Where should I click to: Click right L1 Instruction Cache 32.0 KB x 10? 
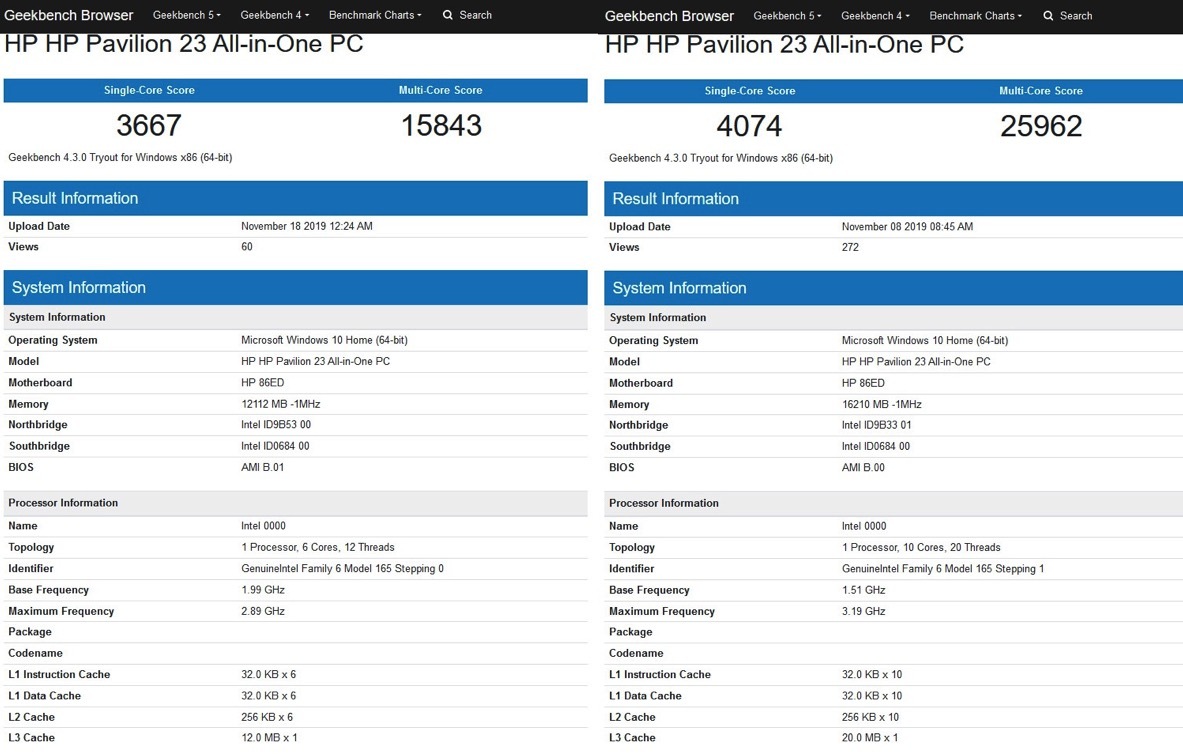pos(871,675)
